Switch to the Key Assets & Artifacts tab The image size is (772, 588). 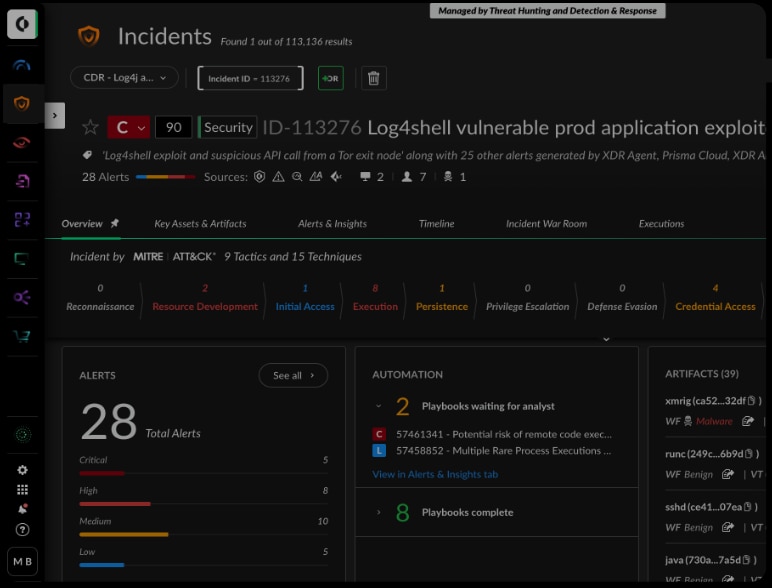tap(200, 223)
